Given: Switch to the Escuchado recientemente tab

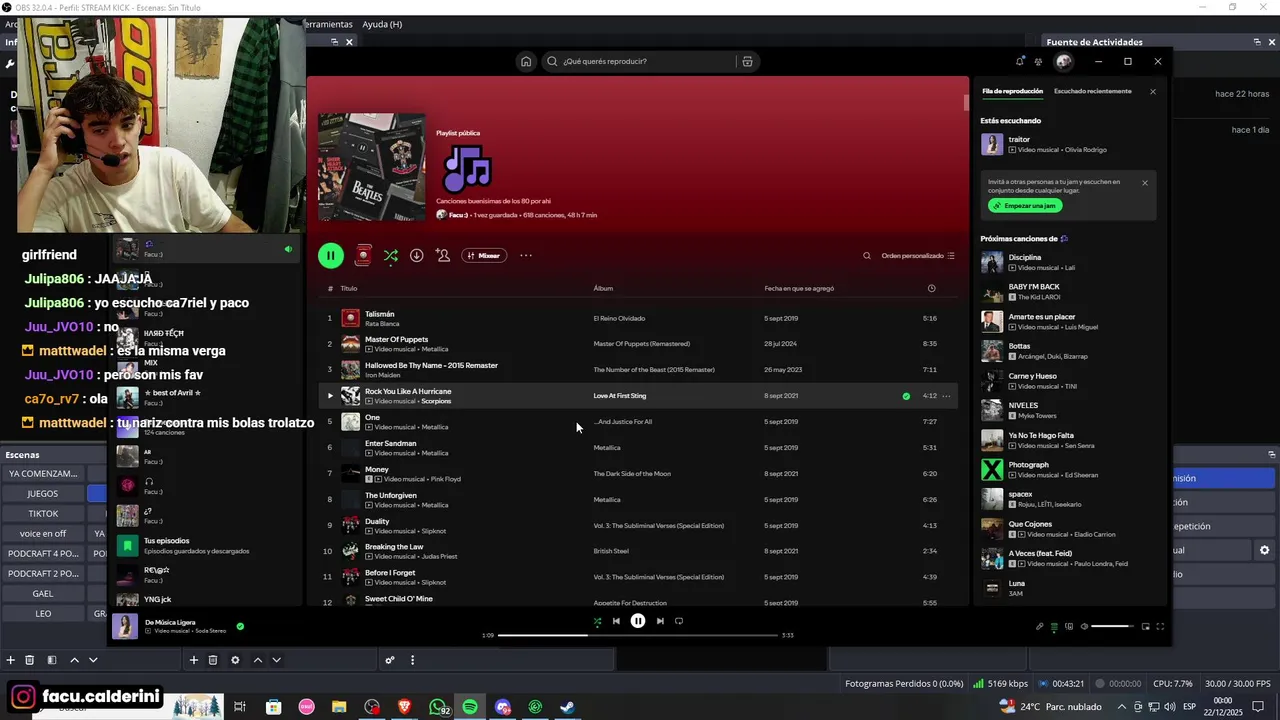Looking at the screenshot, I should point(1093,91).
